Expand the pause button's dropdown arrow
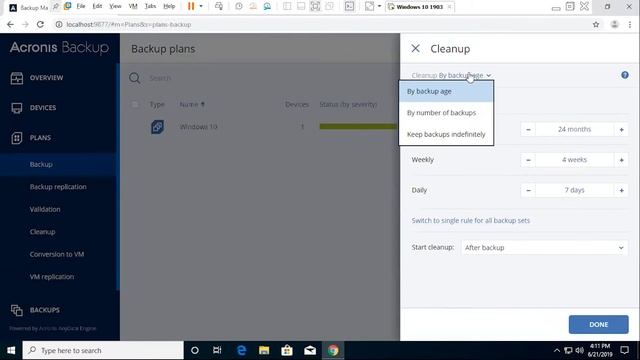640x360 pixels. point(201,7)
